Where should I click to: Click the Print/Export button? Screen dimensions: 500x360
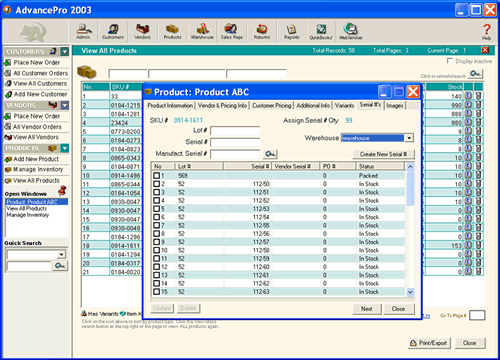click(429, 343)
